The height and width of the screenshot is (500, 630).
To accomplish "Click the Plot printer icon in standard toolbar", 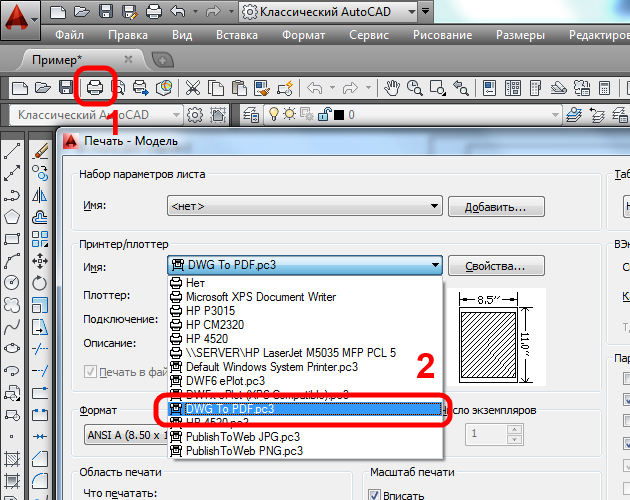I will coord(95,87).
